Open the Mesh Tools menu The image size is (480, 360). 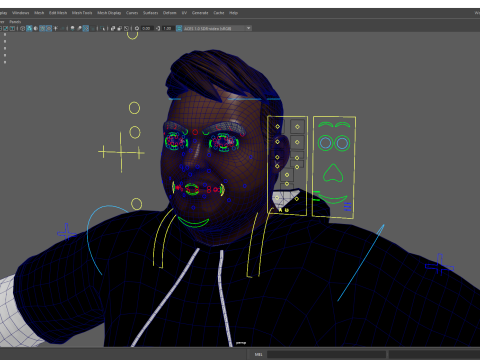(82, 13)
